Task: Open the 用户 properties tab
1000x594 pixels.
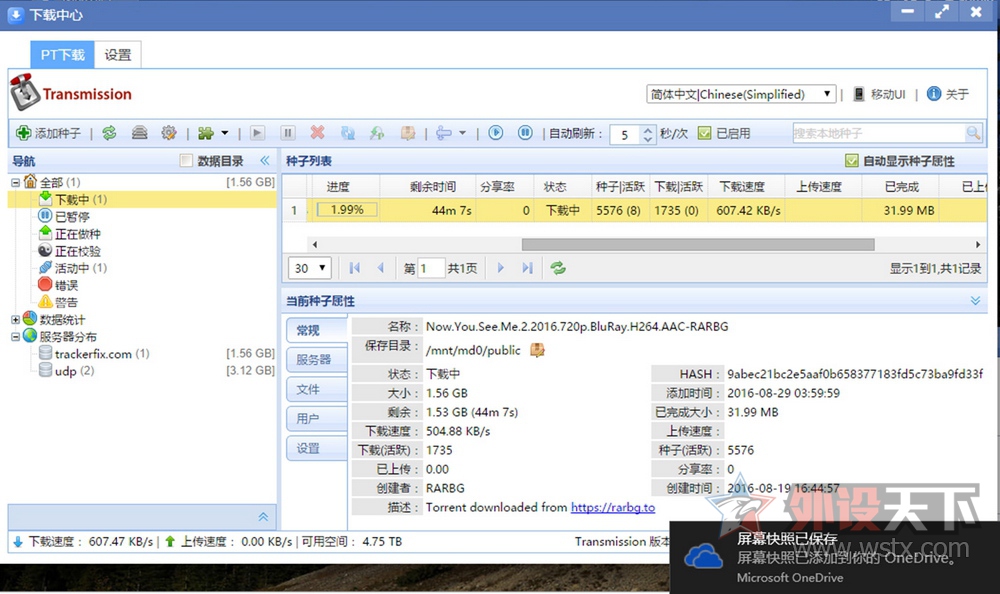Action: coord(316,419)
